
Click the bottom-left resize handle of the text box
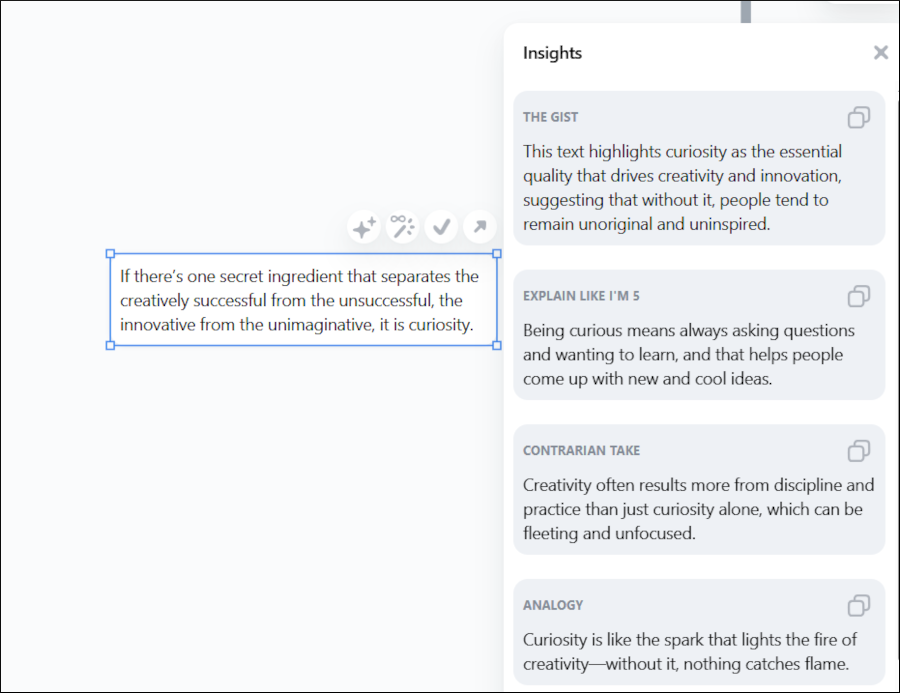coord(110,345)
